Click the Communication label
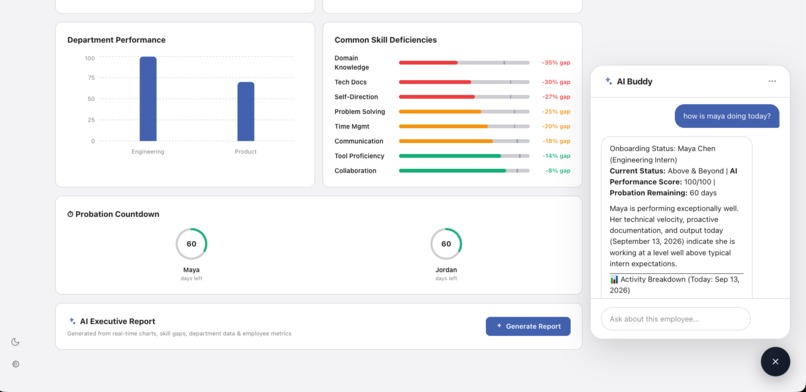The image size is (806, 392). coord(359,141)
